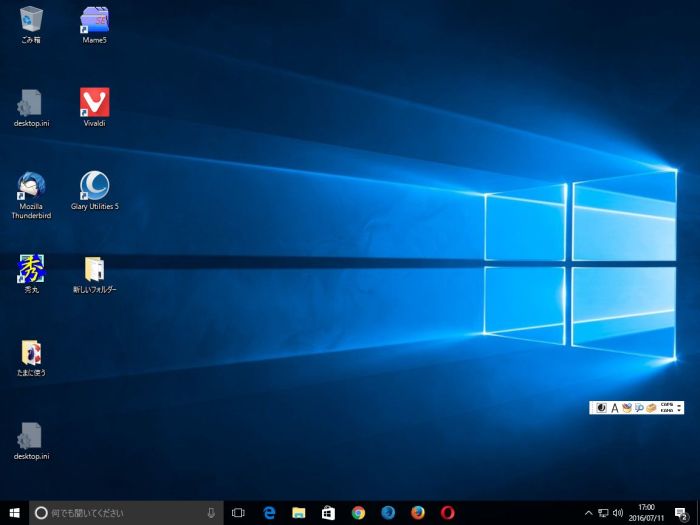Toggle CAPS/KANA lock on the language bar
700x525 pixels.
tap(667, 408)
